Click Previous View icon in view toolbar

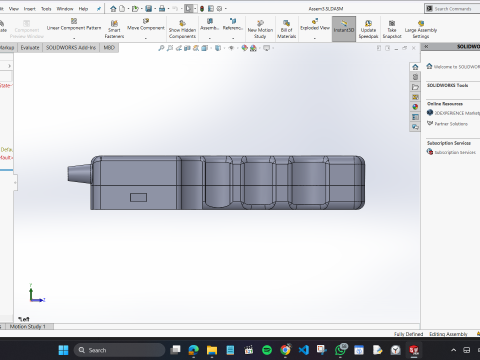pyautogui.click(x=179, y=48)
